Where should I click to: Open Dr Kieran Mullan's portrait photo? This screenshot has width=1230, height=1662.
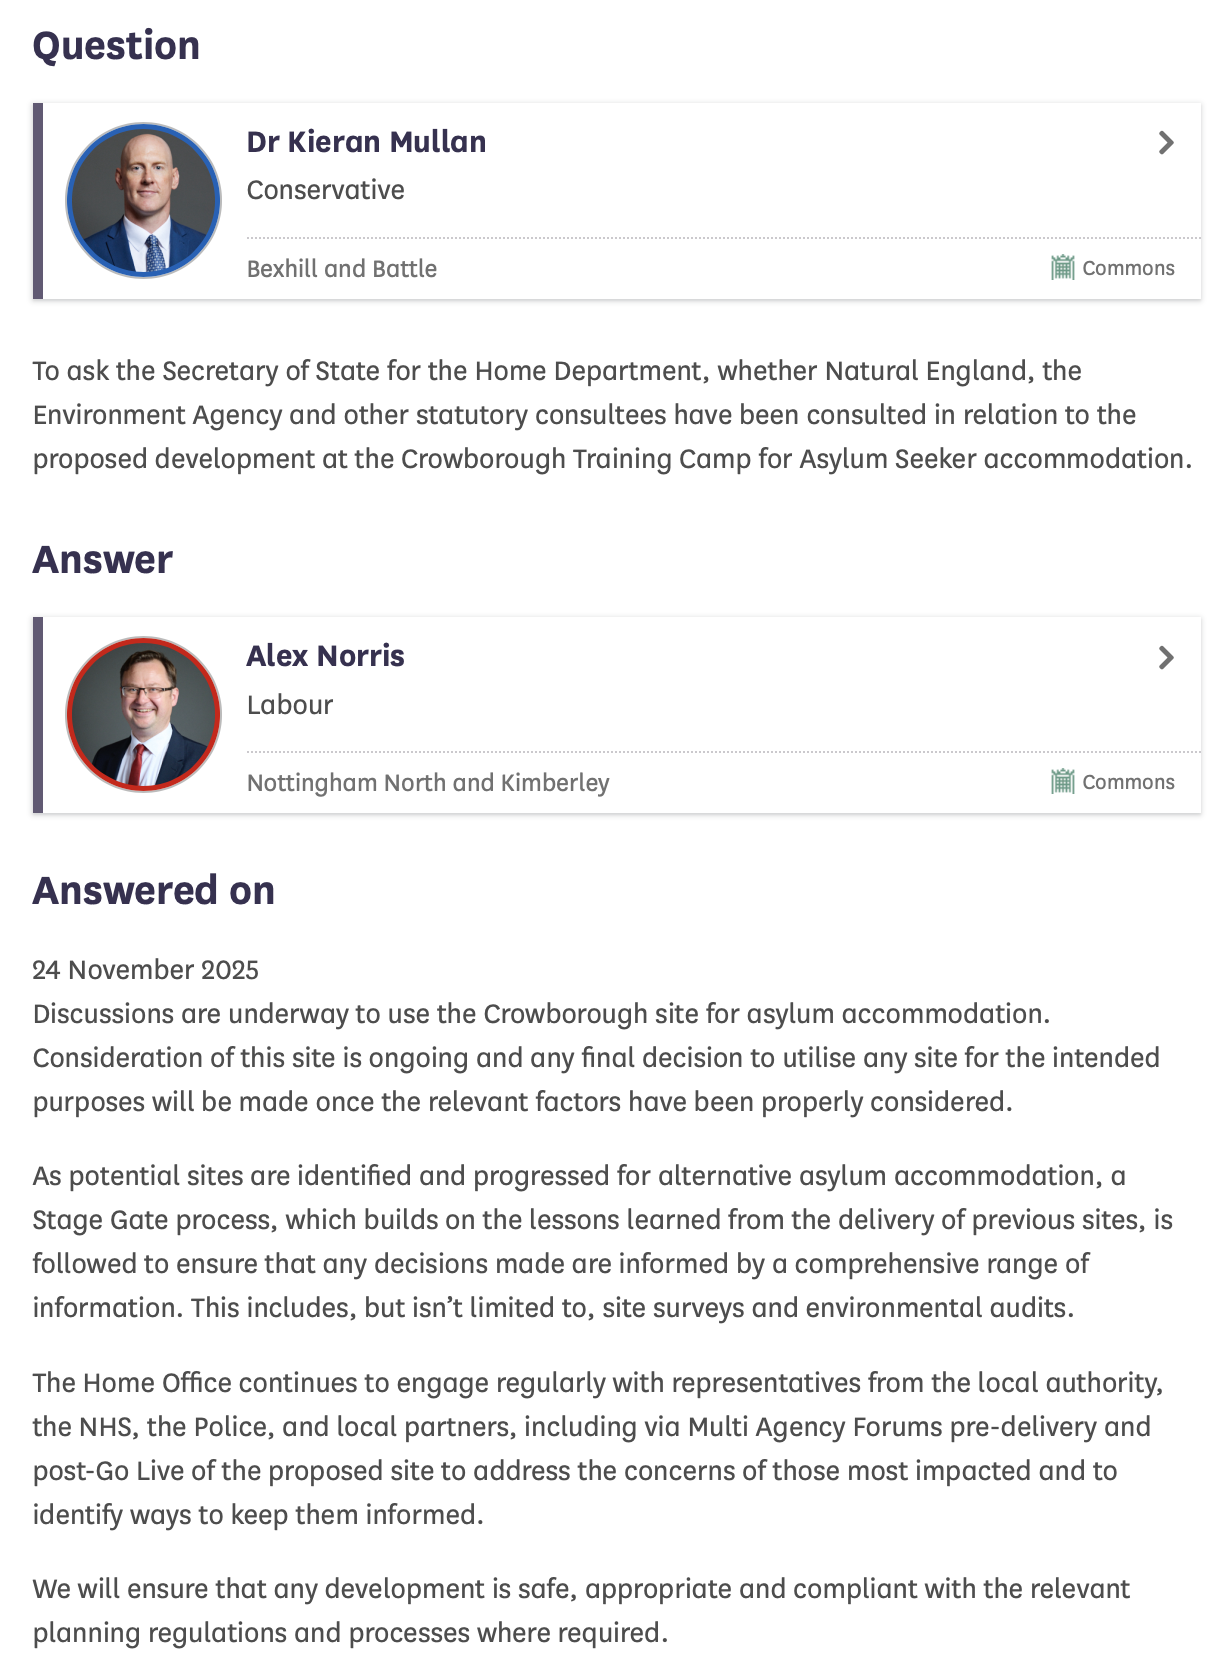[144, 201]
